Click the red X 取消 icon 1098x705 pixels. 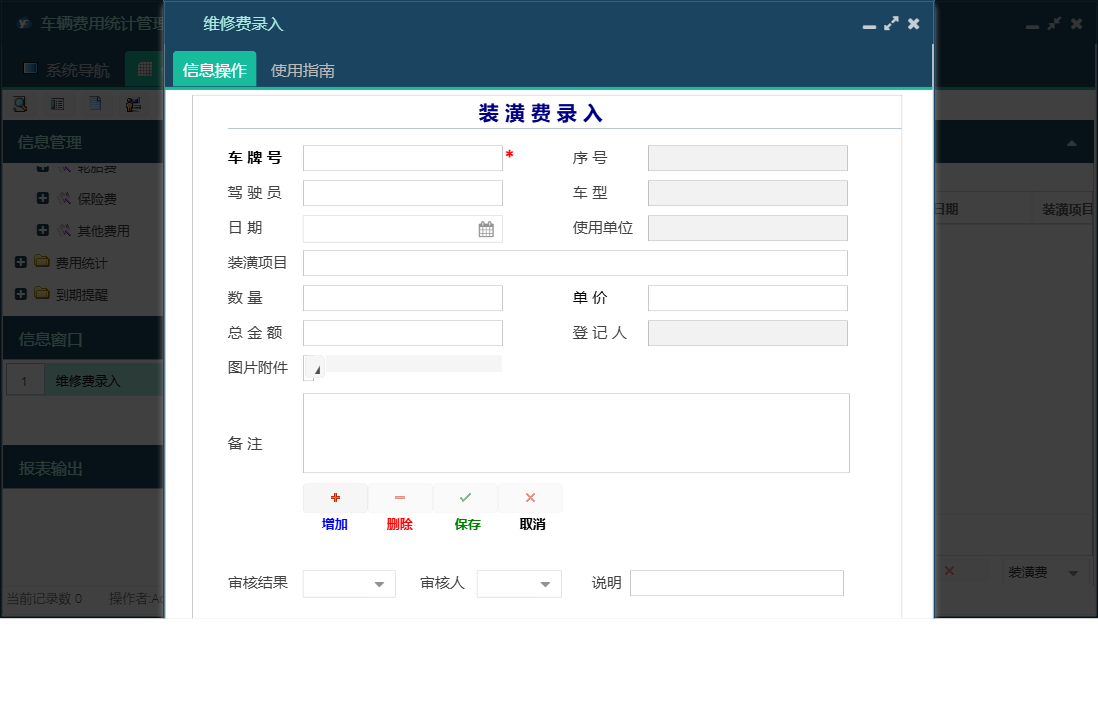530,497
